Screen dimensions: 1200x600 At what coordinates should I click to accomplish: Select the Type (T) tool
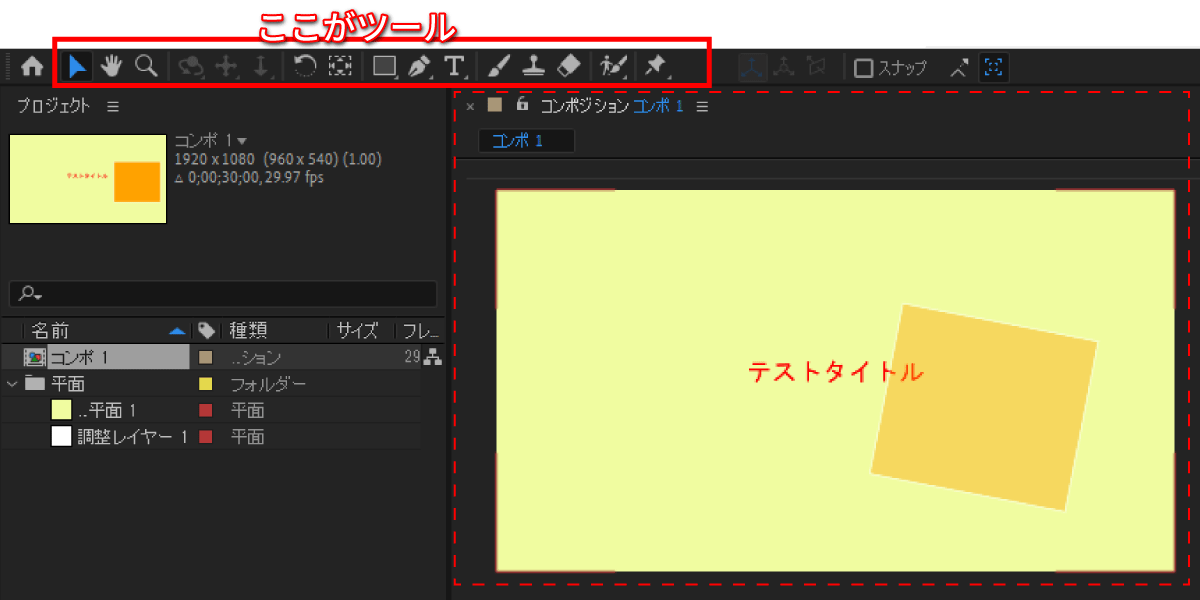tap(455, 67)
